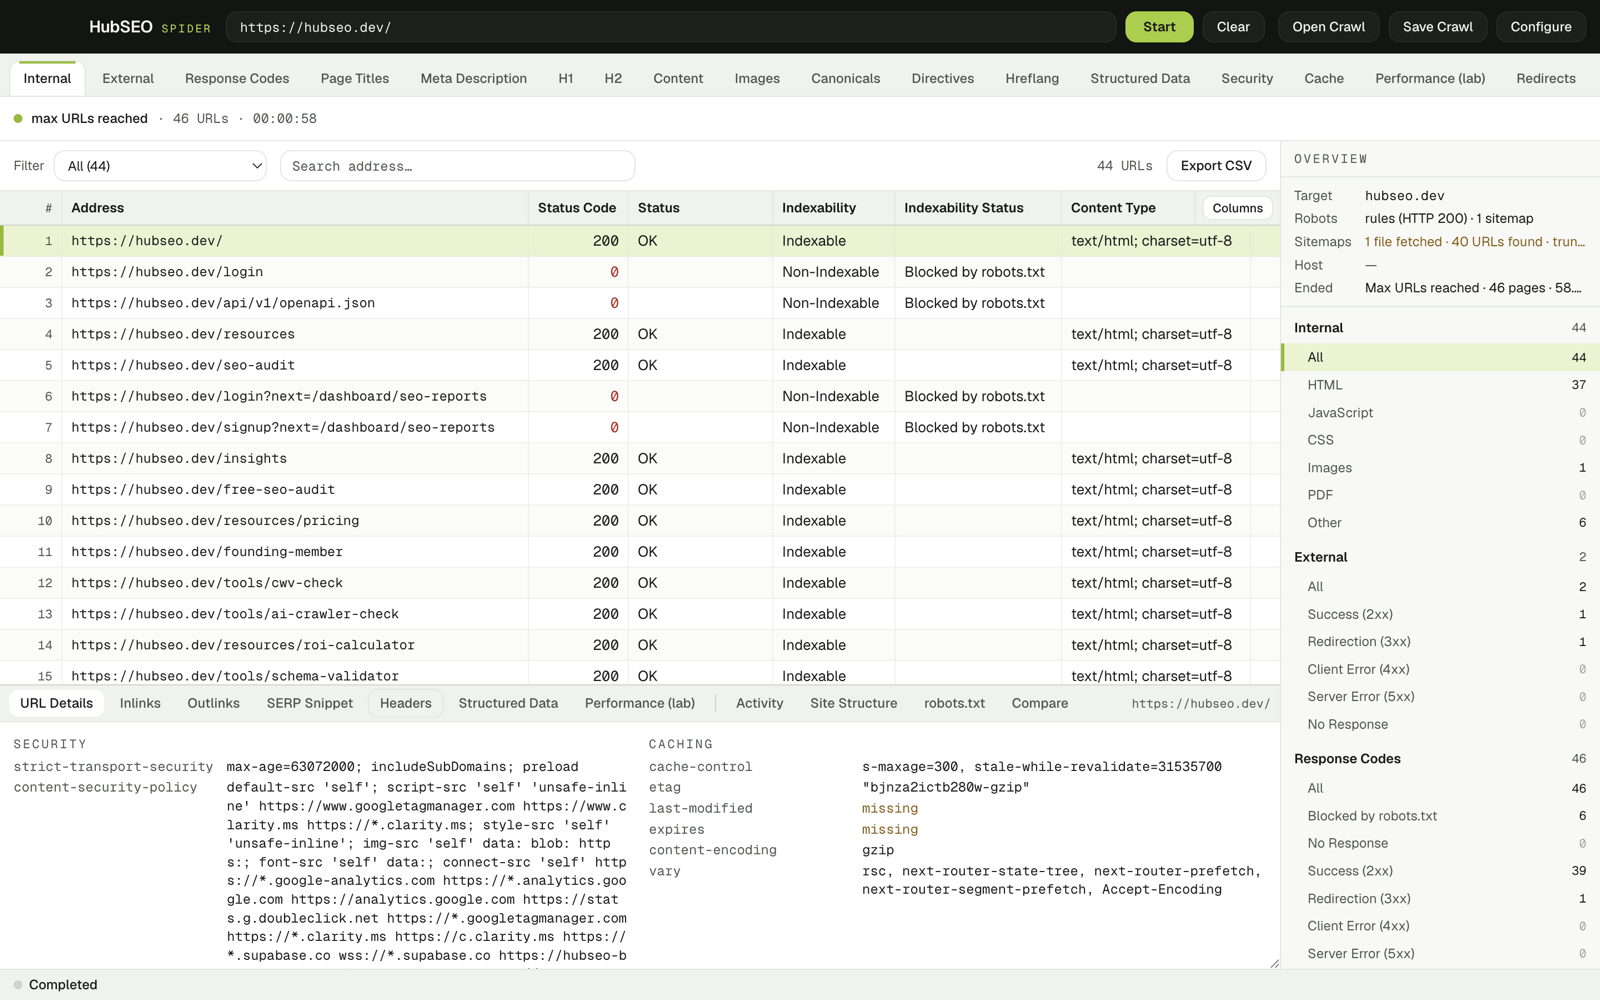Export the URL list as CSV
The height and width of the screenshot is (1000, 1600).
1216,166
